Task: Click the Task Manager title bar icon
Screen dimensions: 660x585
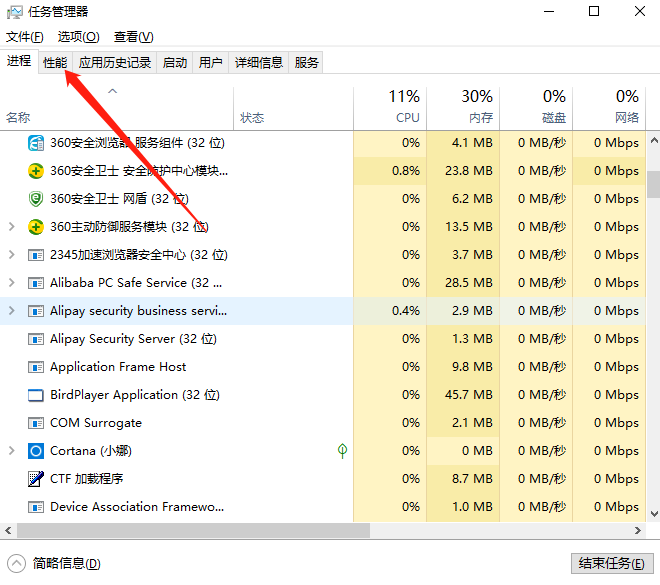Action: [x=15, y=12]
